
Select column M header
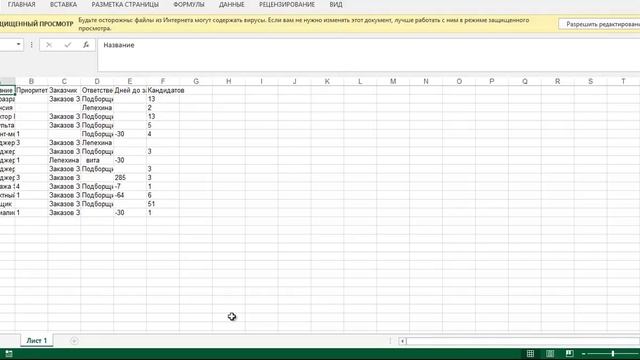point(393,81)
